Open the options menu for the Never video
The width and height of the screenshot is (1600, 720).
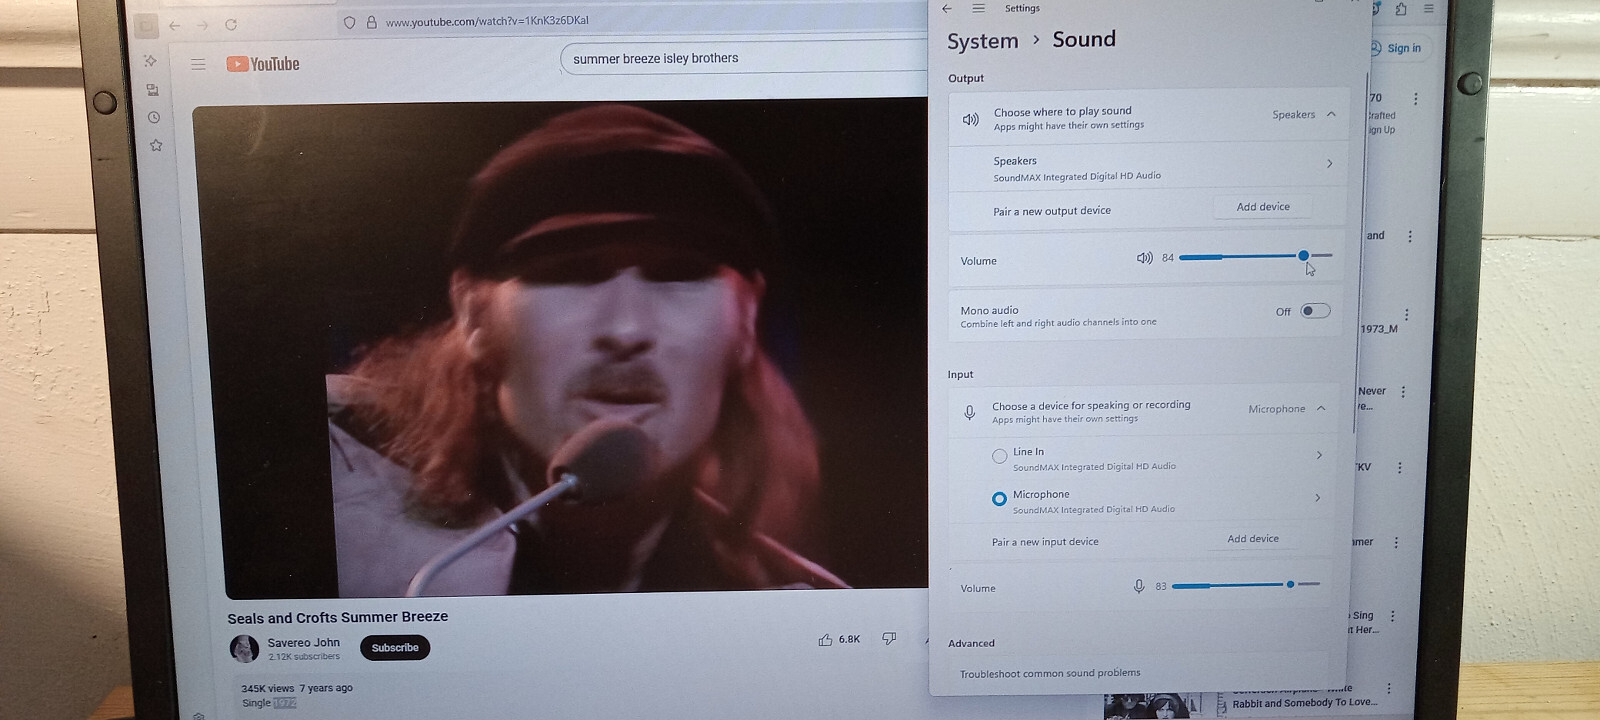1403,392
